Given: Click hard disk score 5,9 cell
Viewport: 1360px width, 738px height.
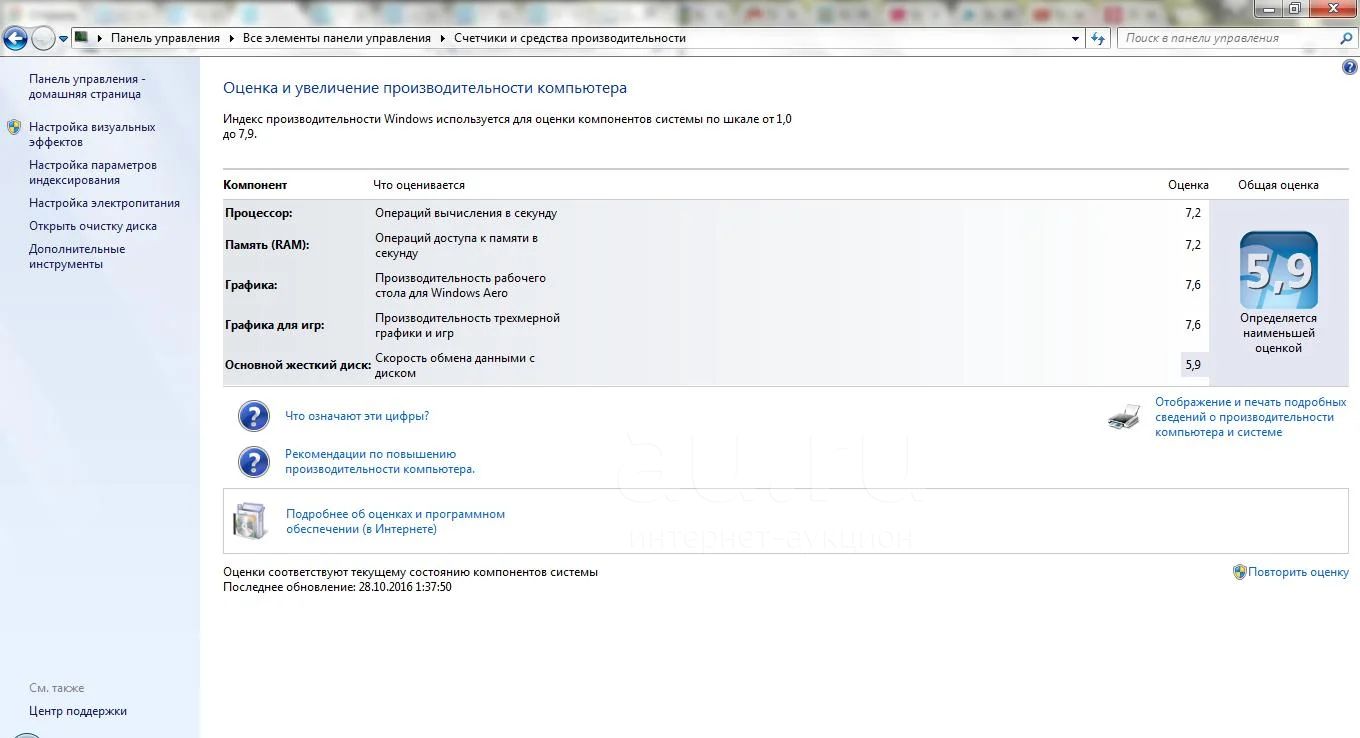Looking at the screenshot, I should point(1193,365).
